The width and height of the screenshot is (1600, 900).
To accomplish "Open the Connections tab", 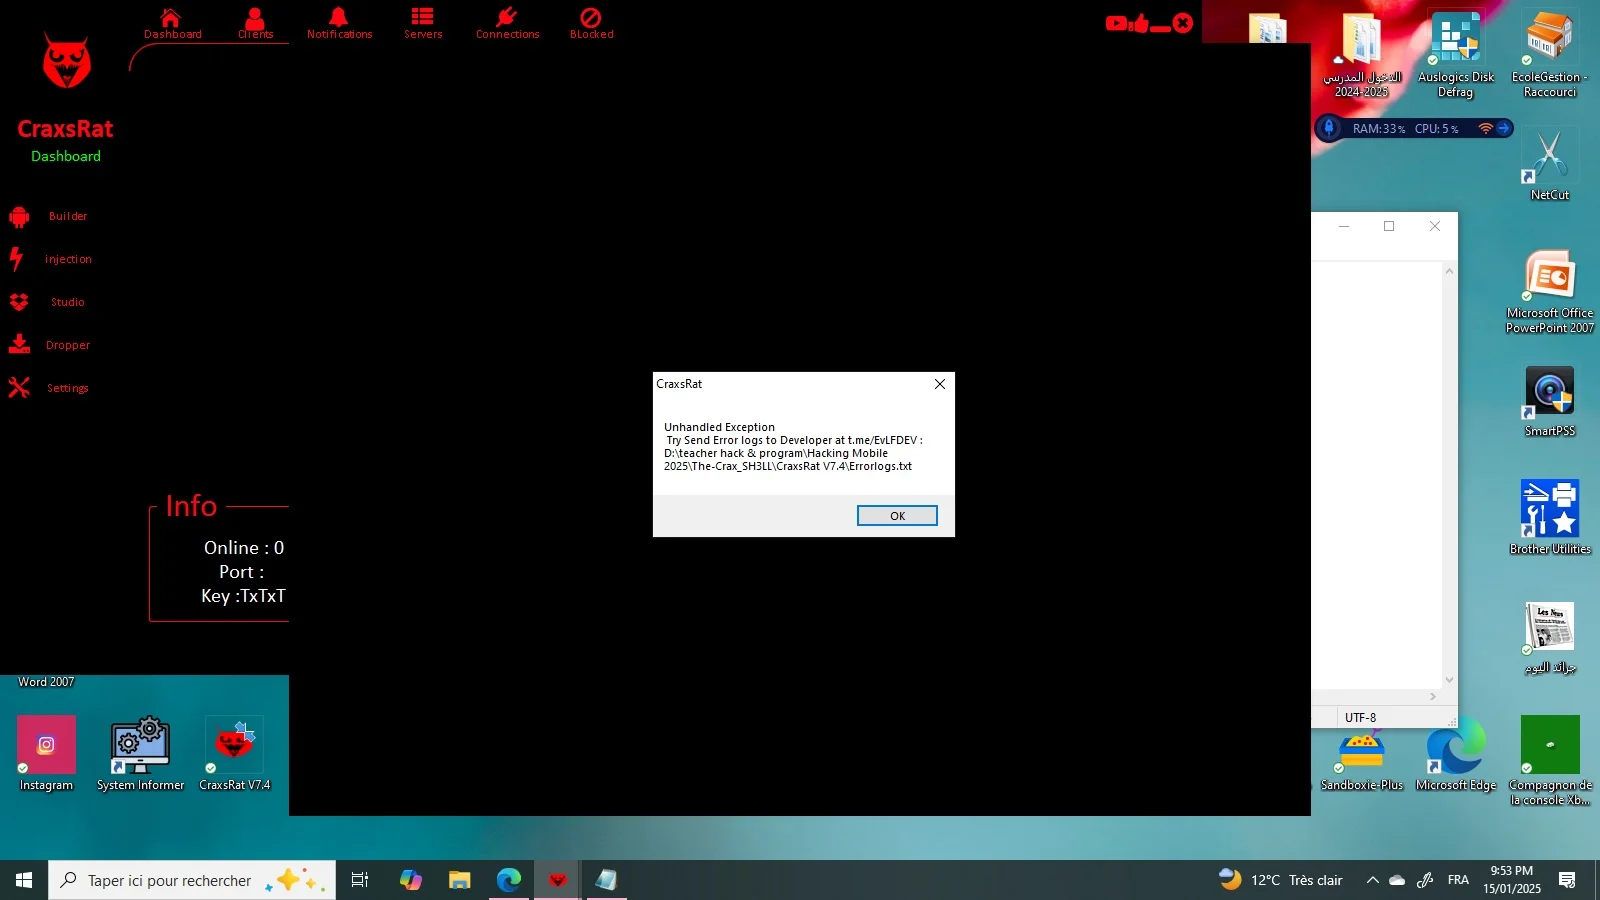I will coord(507,24).
